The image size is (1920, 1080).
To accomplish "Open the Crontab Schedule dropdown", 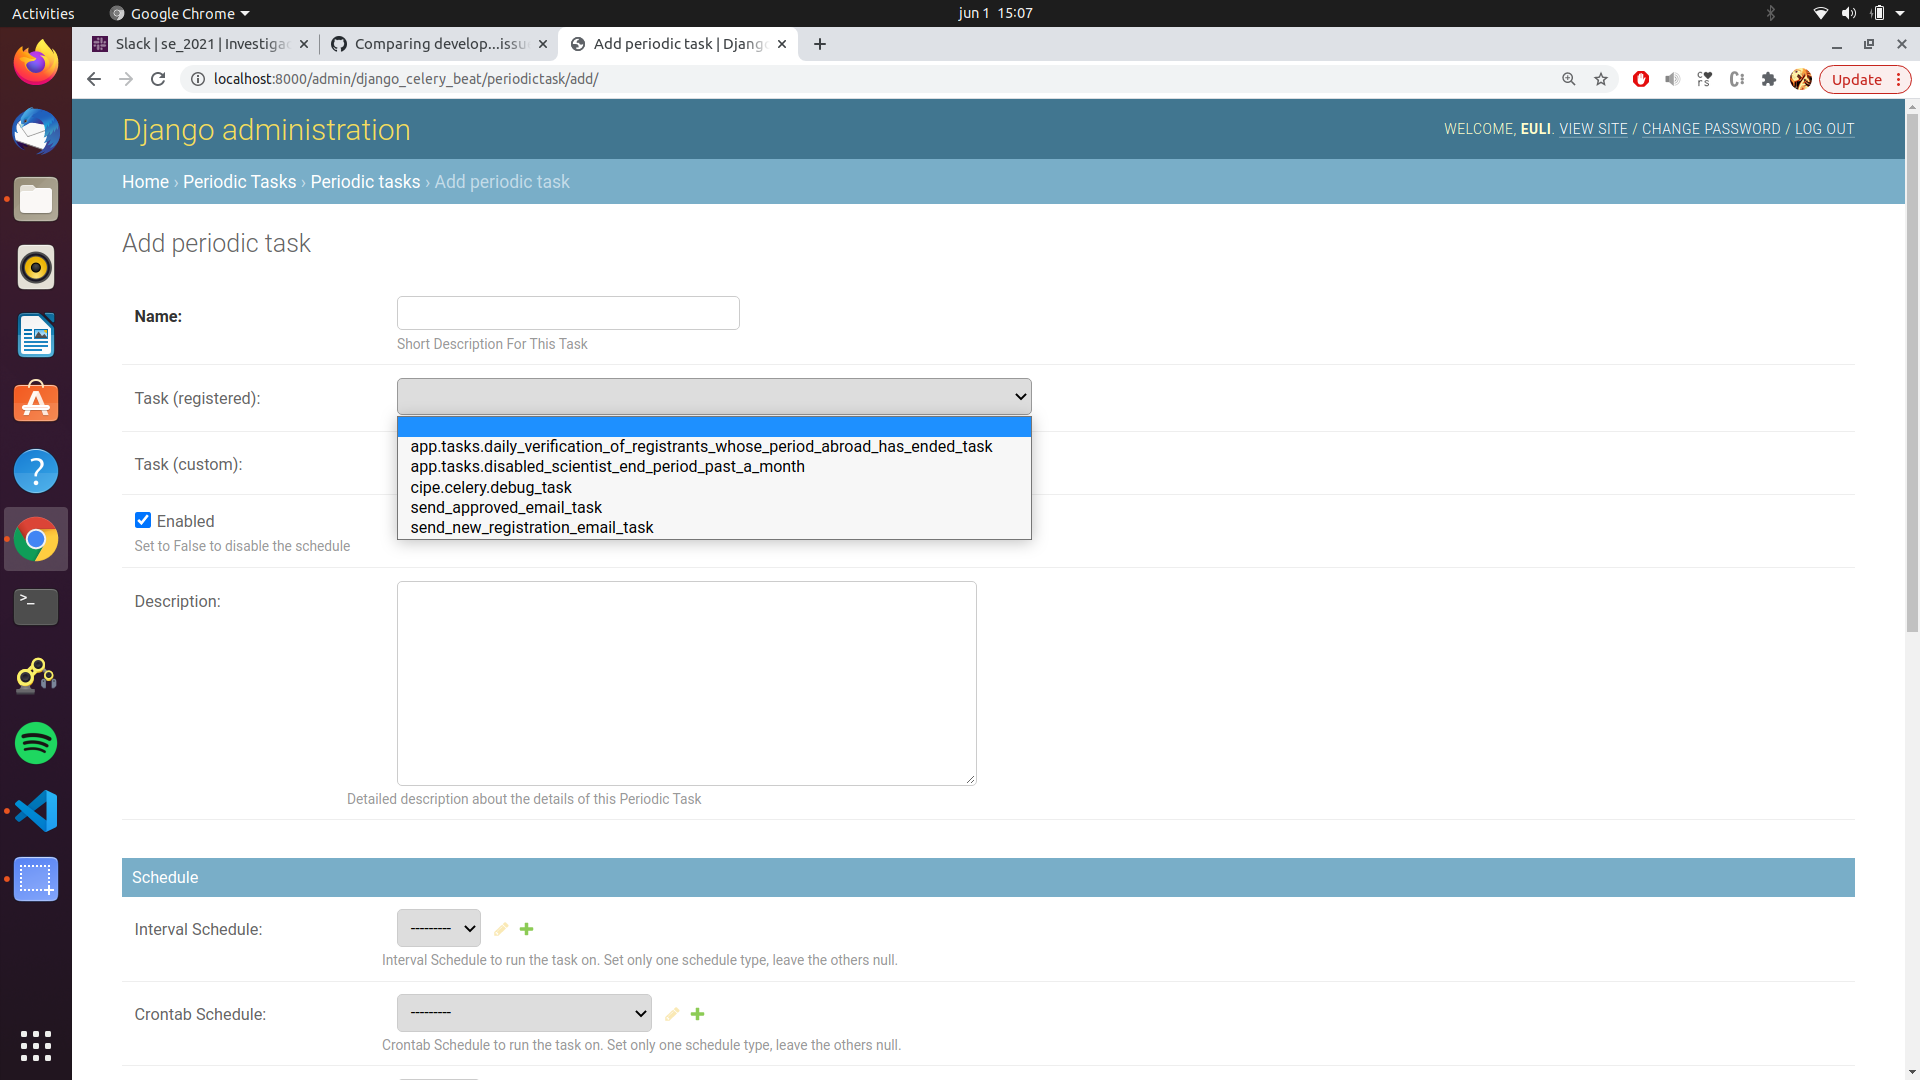I will coord(524,1013).
